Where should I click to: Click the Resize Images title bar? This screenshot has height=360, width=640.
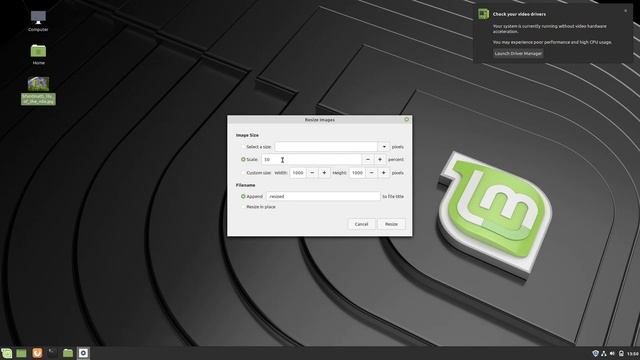click(x=320, y=120)
